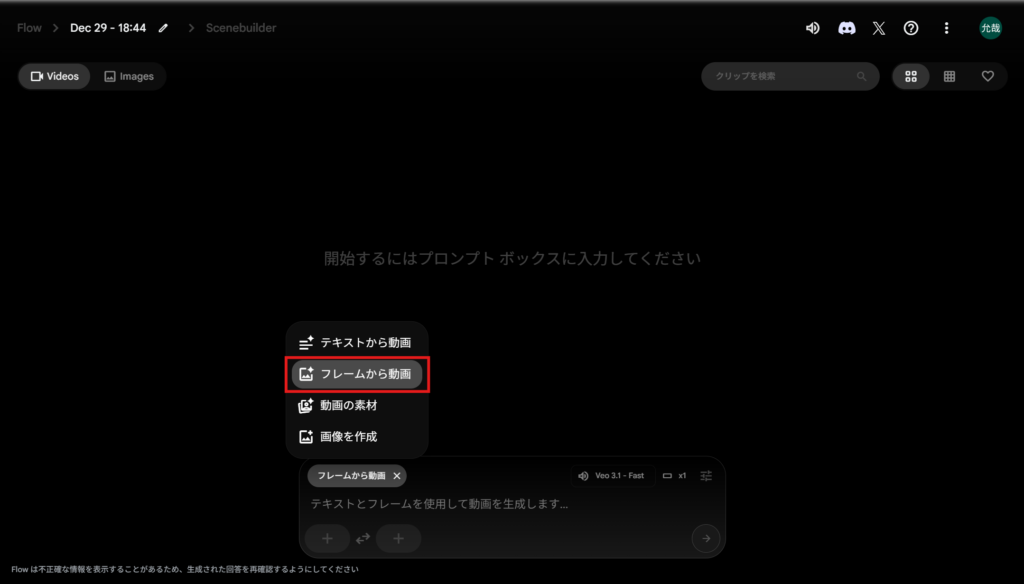Open the Veo 3.1 - Fast model selector
1024x584 pixels.
[611, 476]
